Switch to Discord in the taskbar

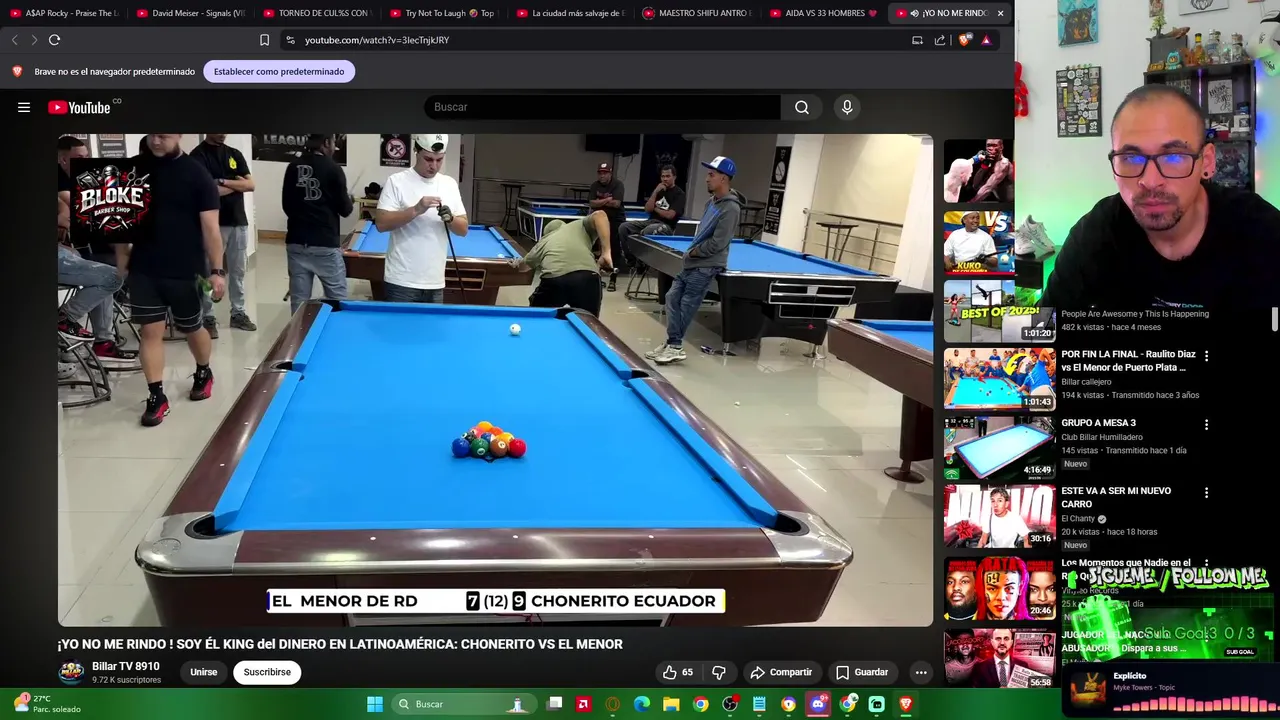coord(818,704)
